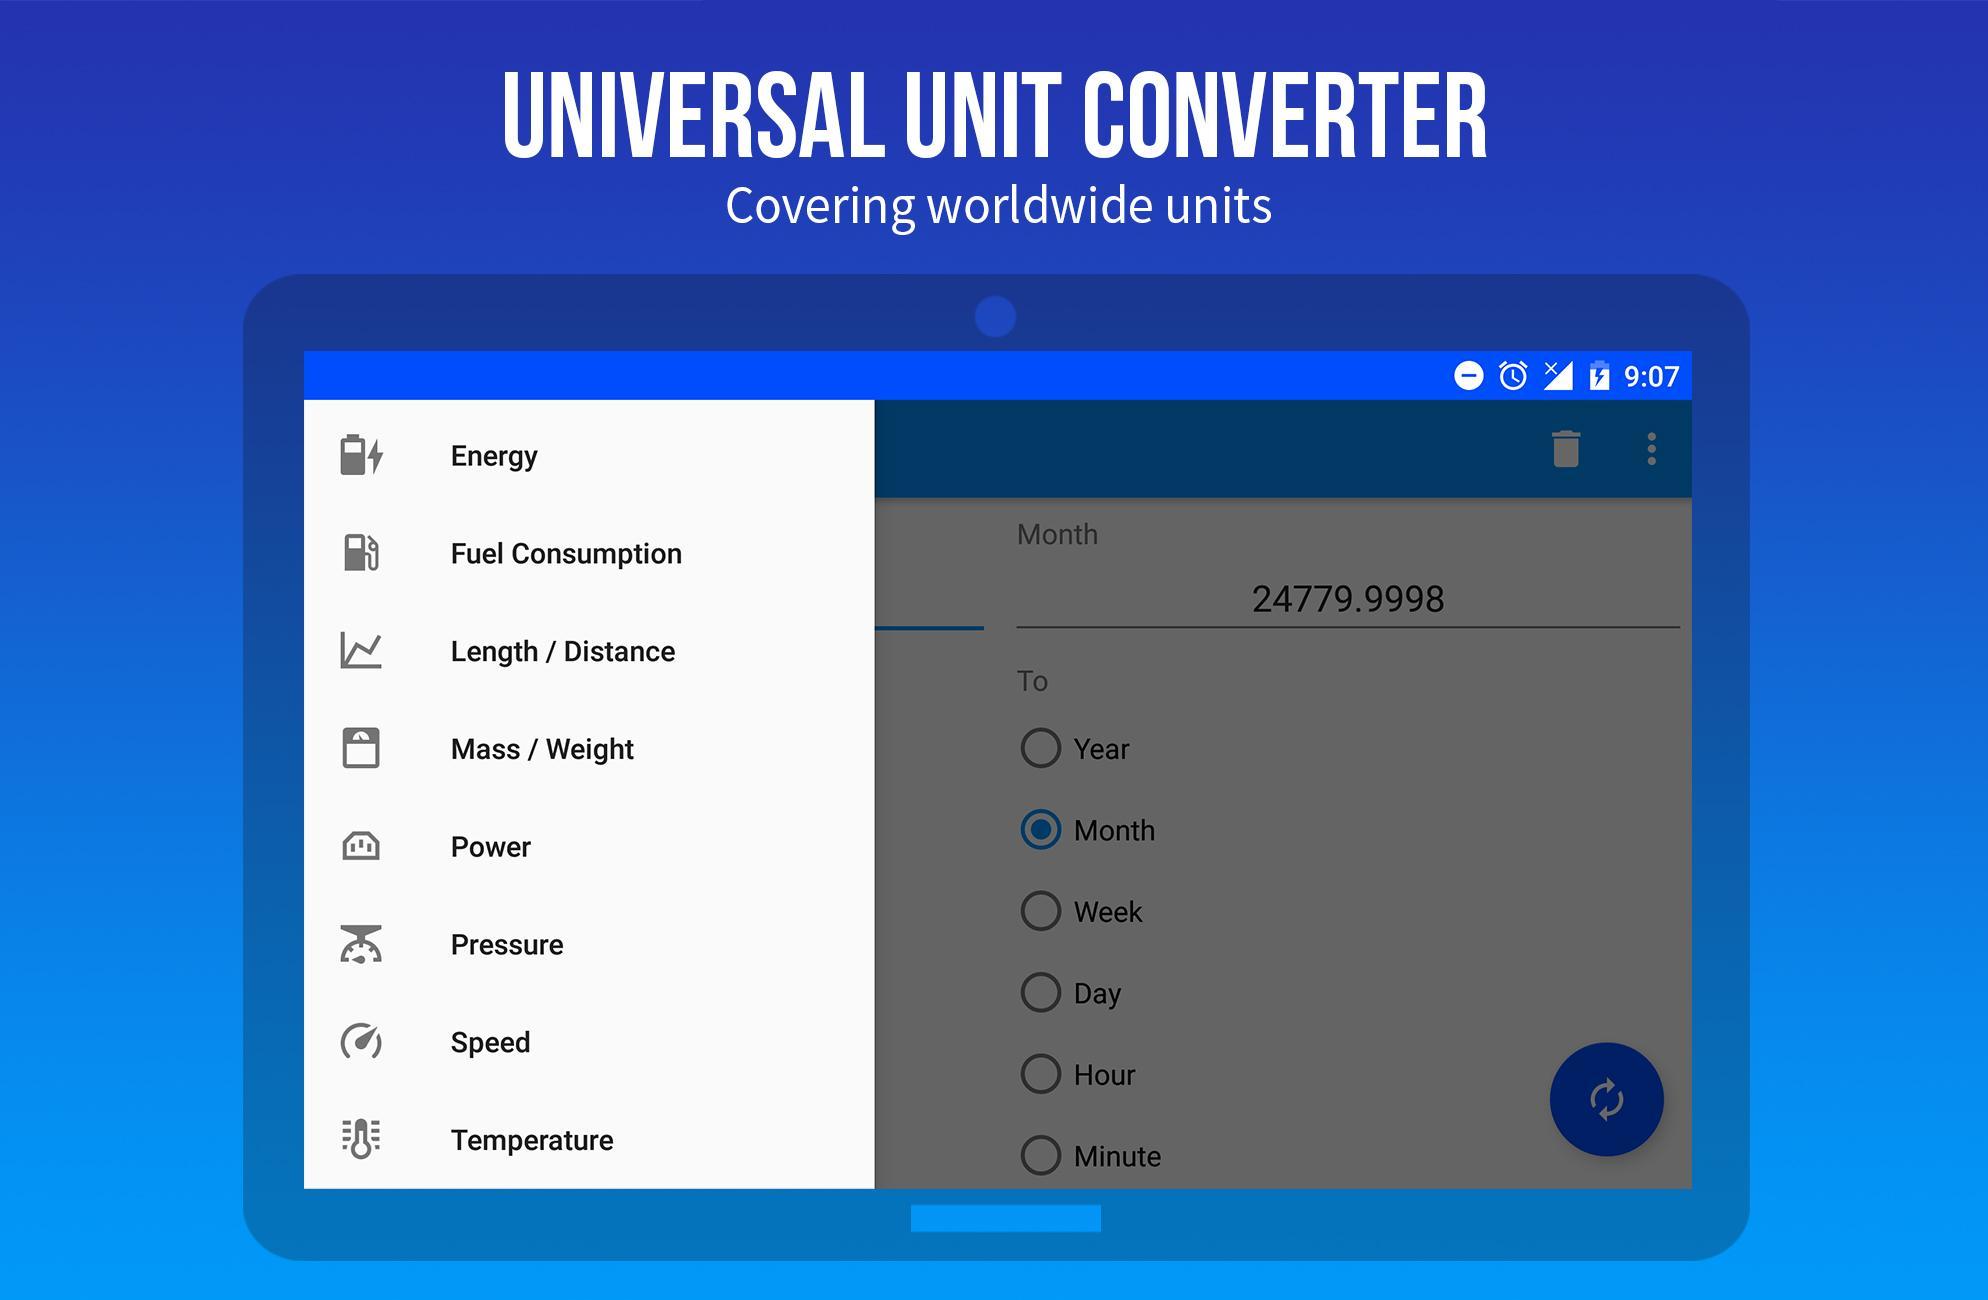Select the Week radio button
Image resolution: width=1988 pixels, height=1300 pixels.
tap(1040, 911)
